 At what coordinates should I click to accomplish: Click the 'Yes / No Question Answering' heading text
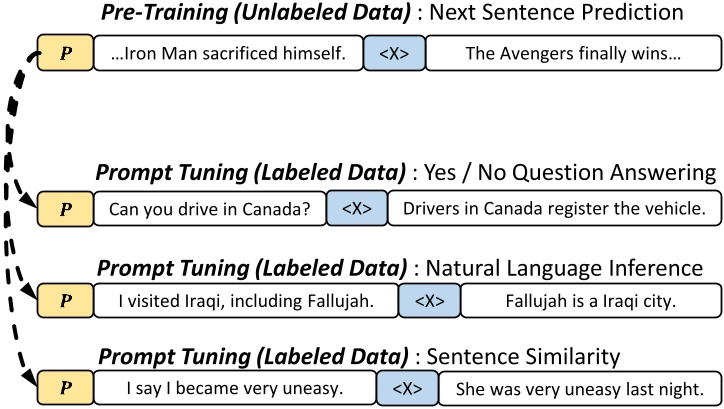click(571, 171)
